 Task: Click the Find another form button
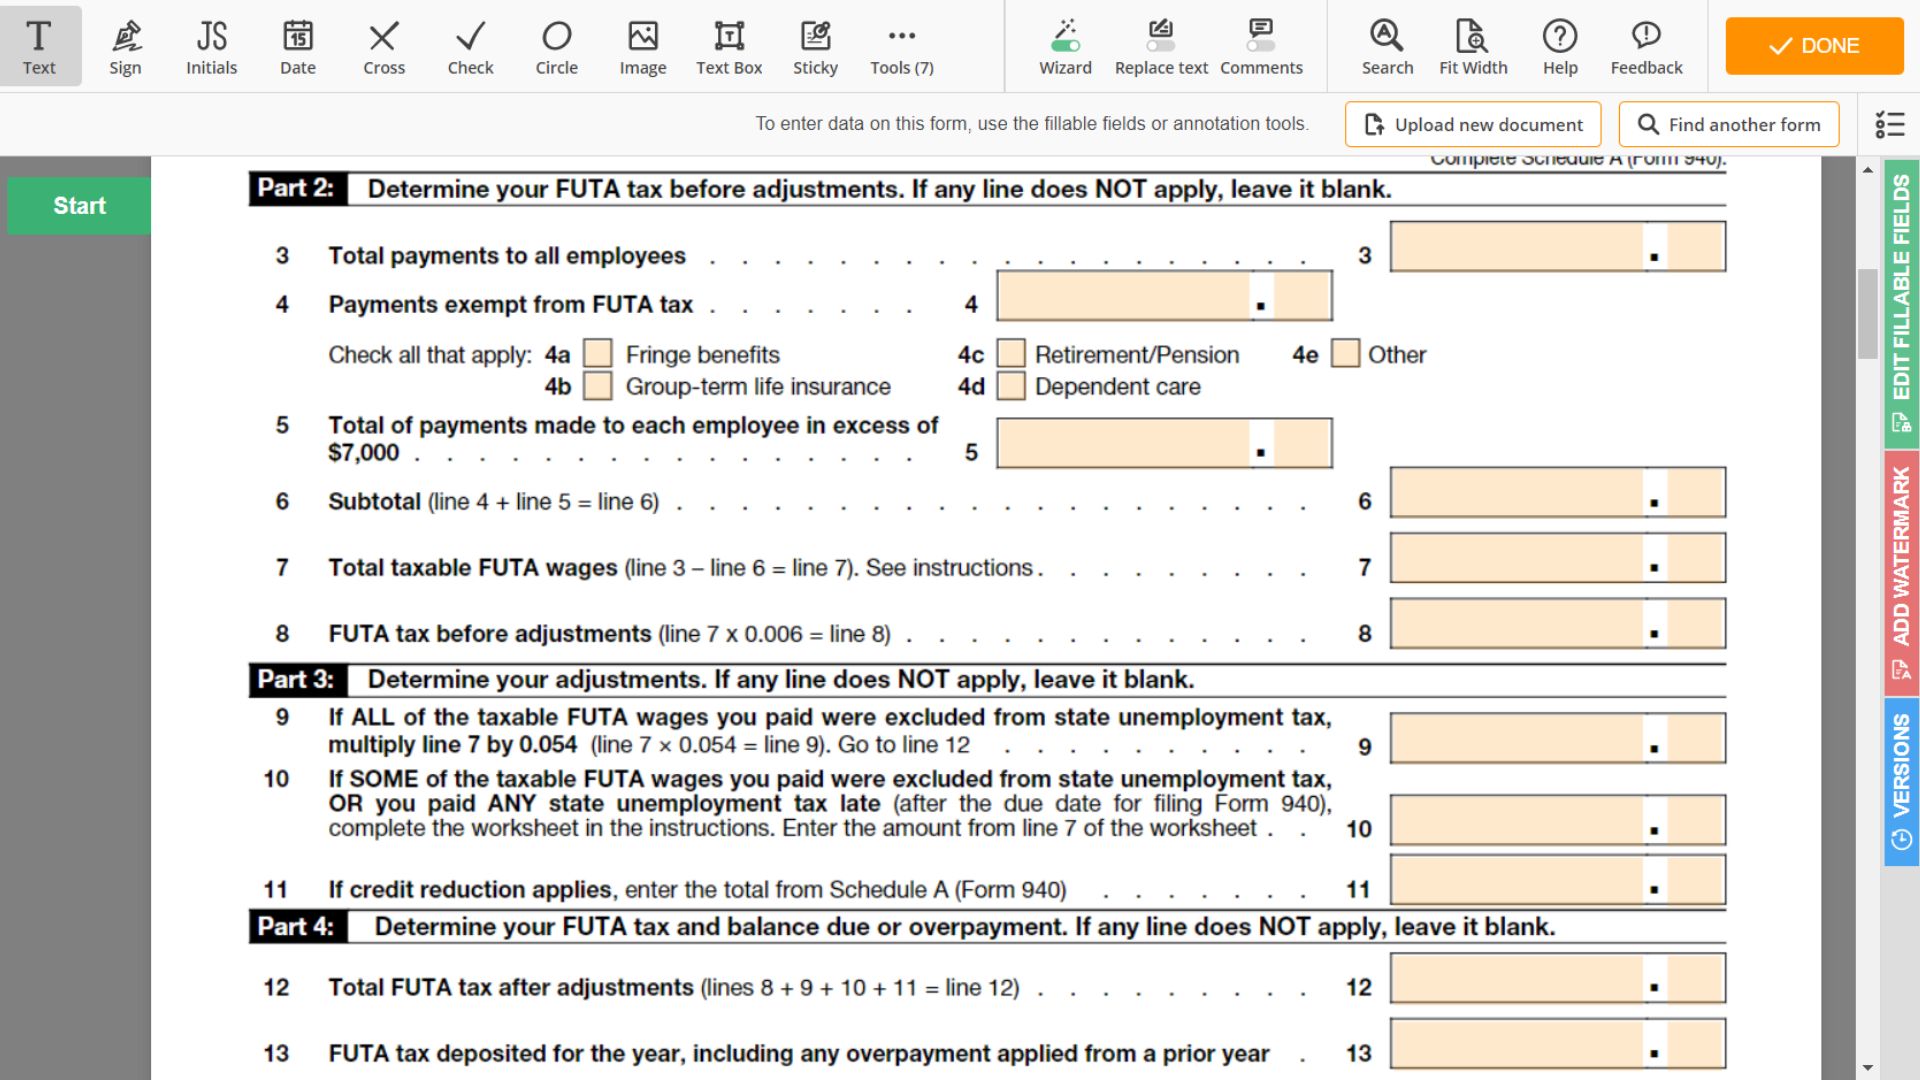(1730, 123)
